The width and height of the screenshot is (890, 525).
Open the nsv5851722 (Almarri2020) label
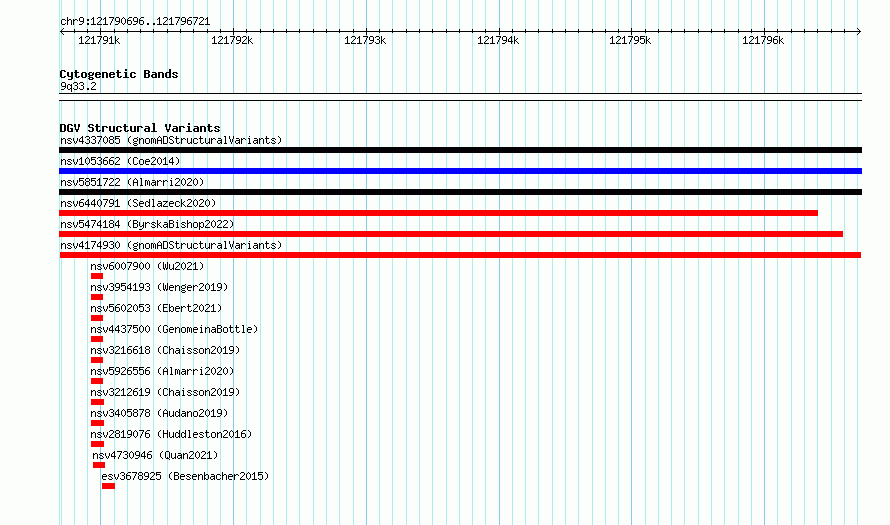point(132,182)
